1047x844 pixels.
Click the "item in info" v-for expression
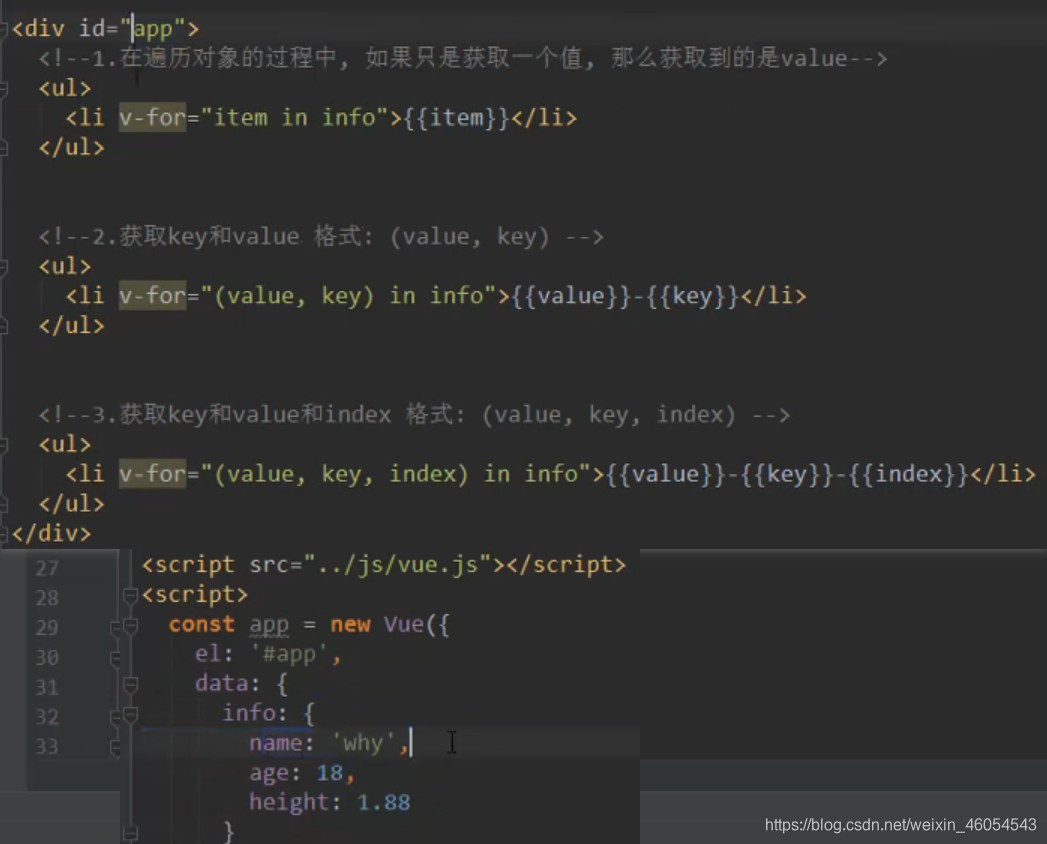coord(295,118)
